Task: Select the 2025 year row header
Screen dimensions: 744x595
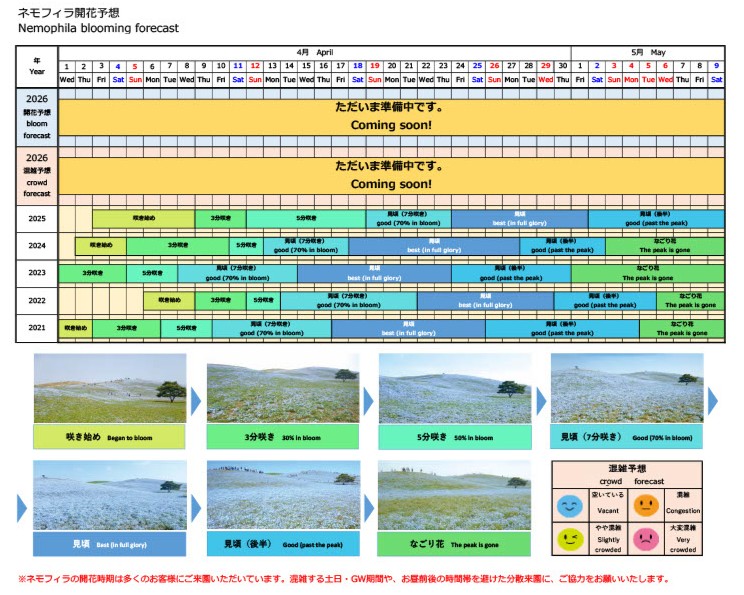Action: (x=37, y=219)
